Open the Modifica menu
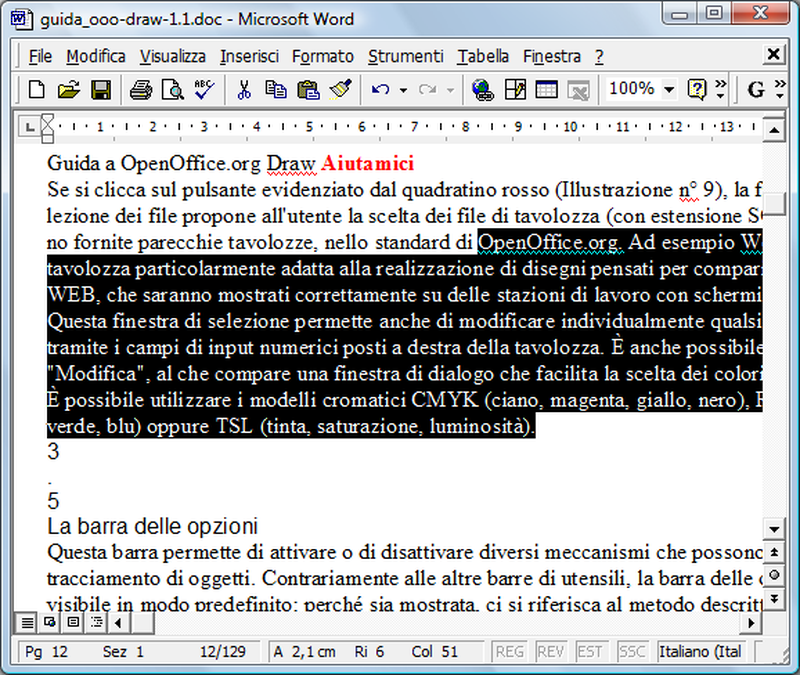800x675 pixels. point(96,56)
